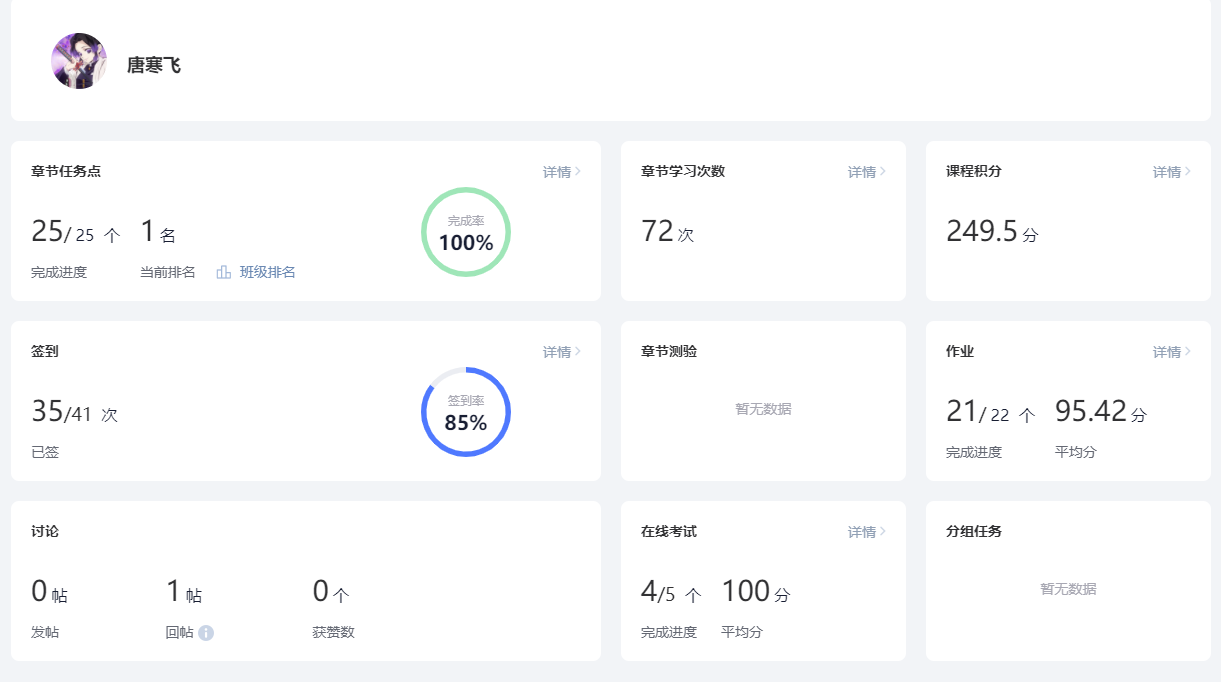Open 详情 for 课程积分 card
This screenshot has width=1221, height=682.
pos(1172,172)
